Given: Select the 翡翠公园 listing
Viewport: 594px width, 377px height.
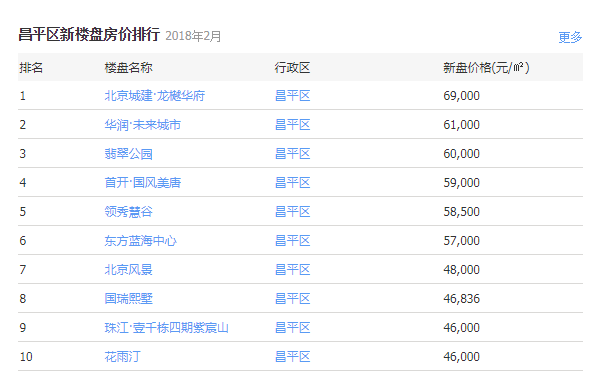Looking at the screenshot, I should [128, 154].
